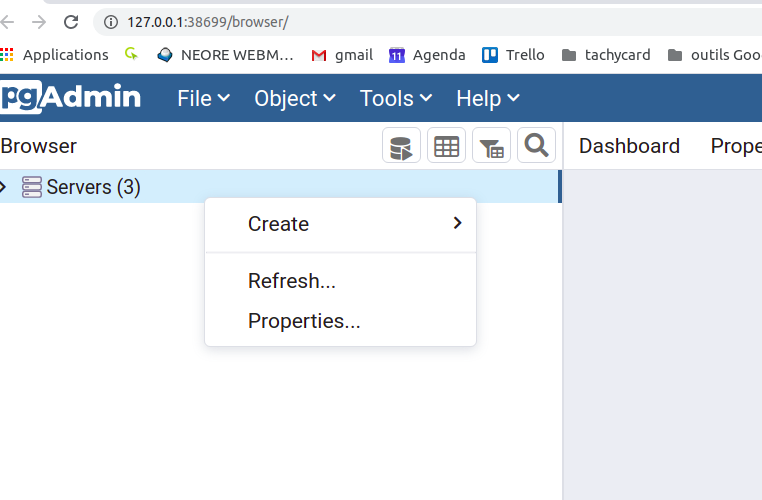
Task: Click the site info icon in address bar
Action: pyautogui.click(x=111, y=22)
